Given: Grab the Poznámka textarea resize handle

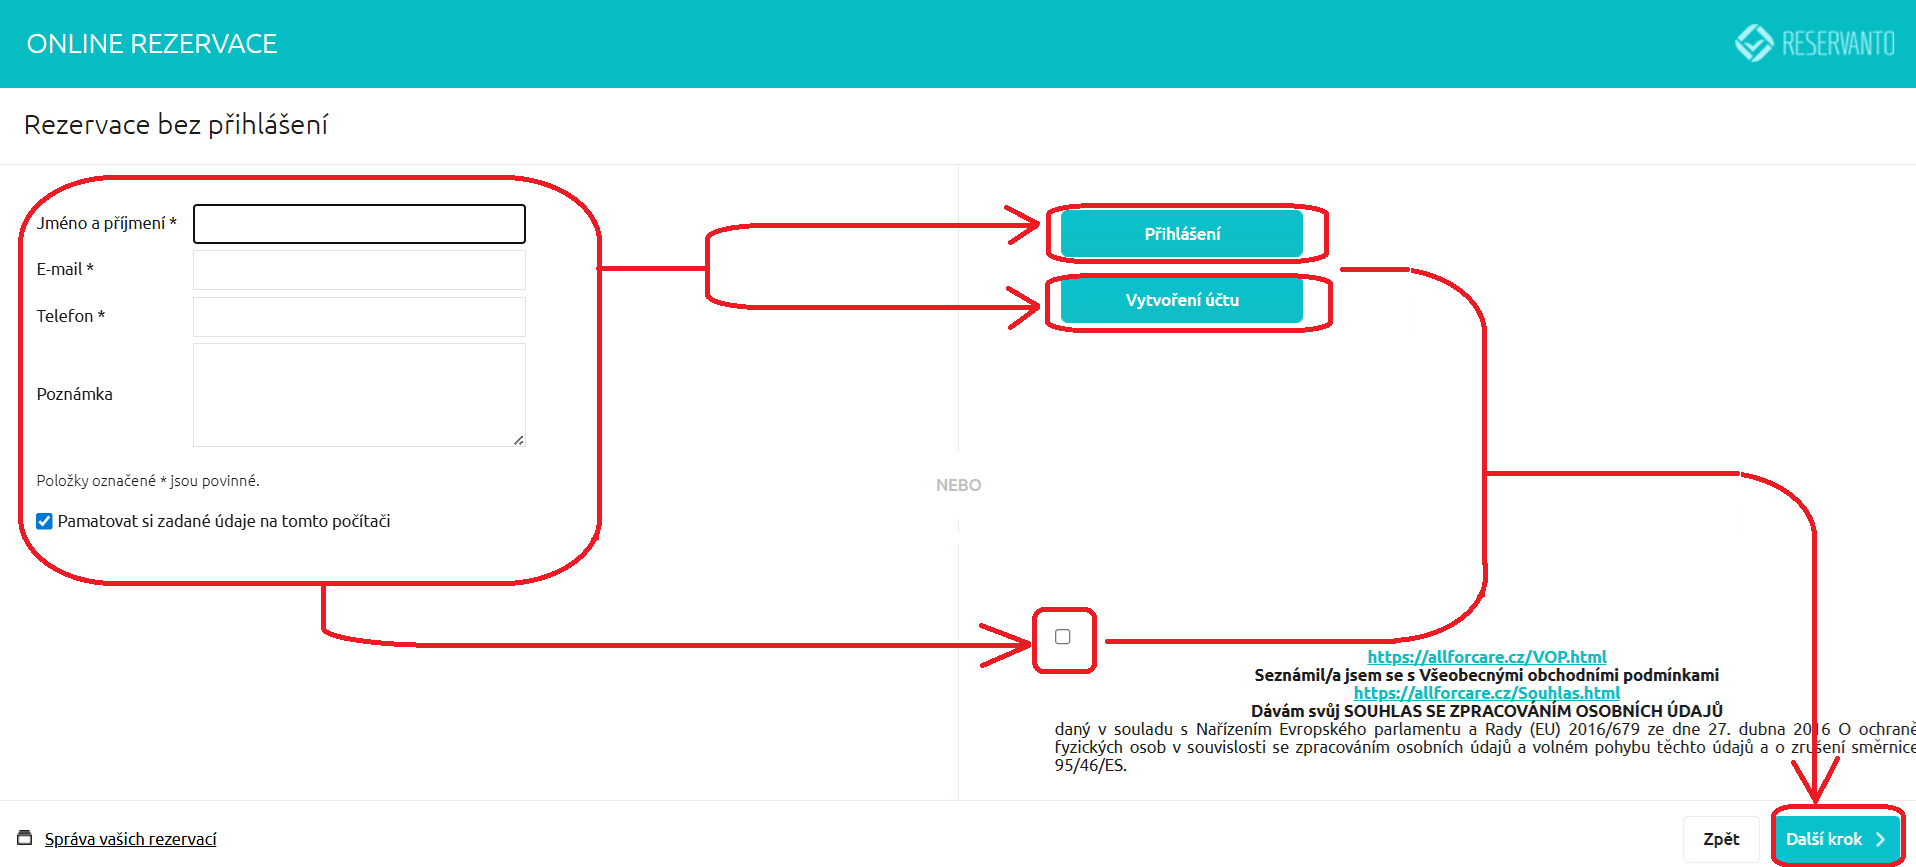Looking at the screenshot, I should (x=518, y=440).
